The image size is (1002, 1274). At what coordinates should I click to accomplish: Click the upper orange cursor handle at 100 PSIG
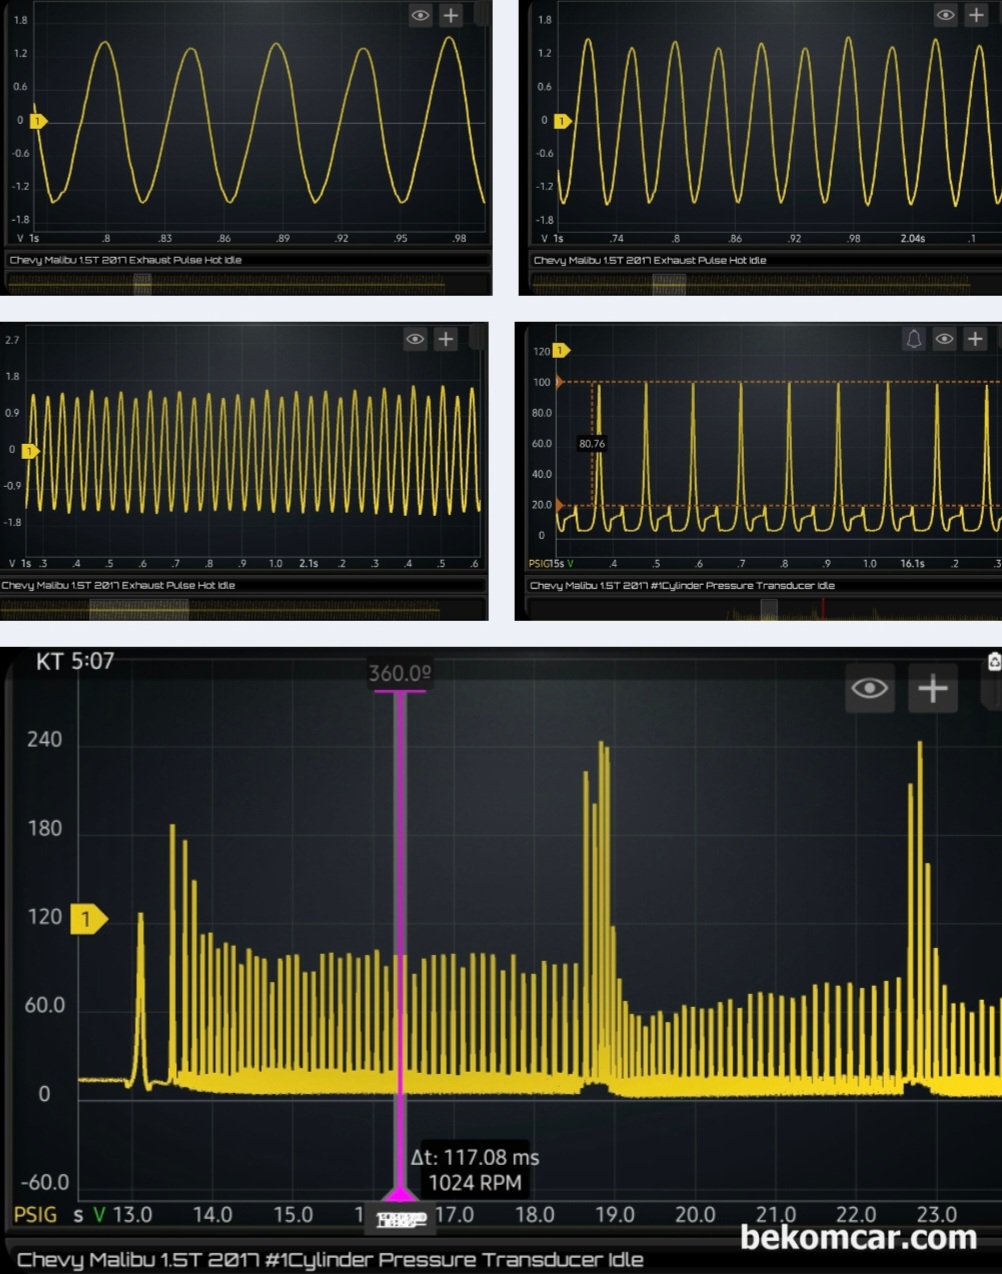click(559, 382)
